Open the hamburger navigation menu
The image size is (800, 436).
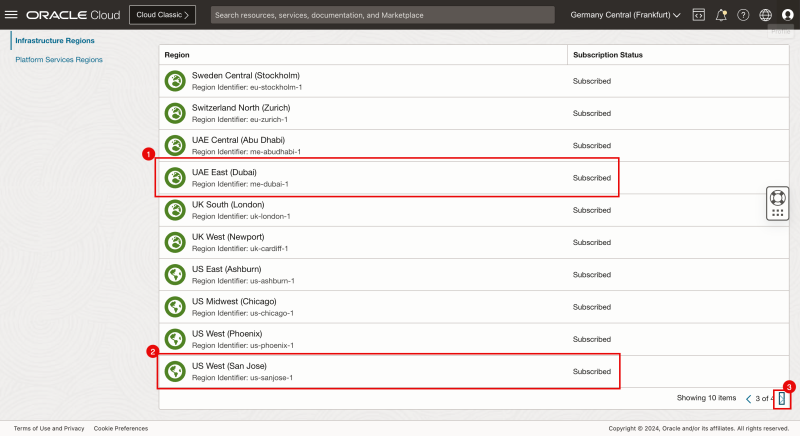tap(12, 15)
